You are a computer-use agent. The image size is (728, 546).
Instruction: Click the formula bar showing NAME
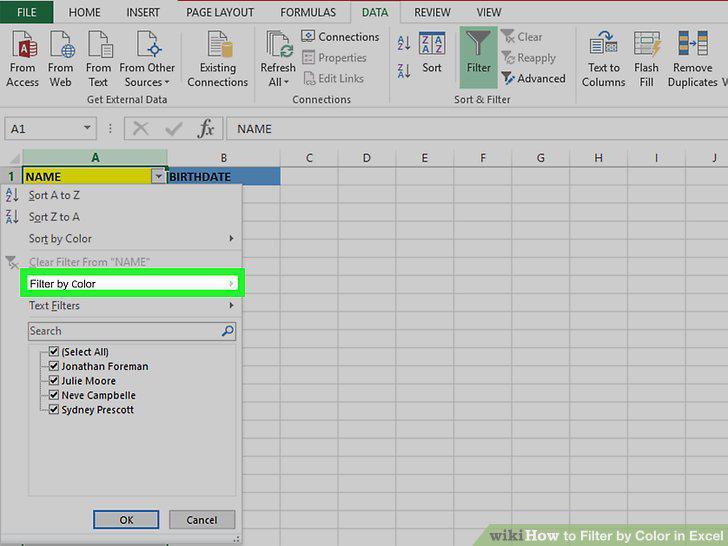pyautogui.click(x=477, y=129)
